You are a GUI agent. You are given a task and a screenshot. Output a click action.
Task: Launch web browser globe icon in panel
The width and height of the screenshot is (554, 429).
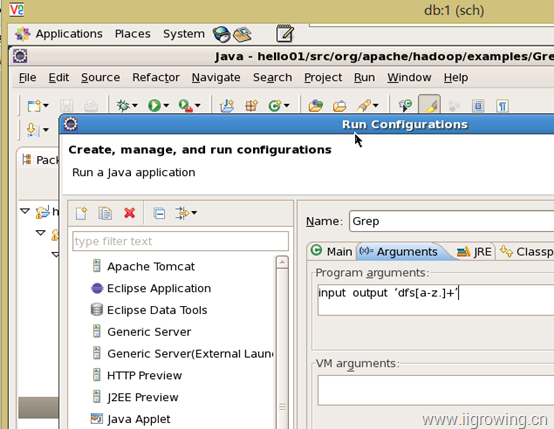(222, 34)
